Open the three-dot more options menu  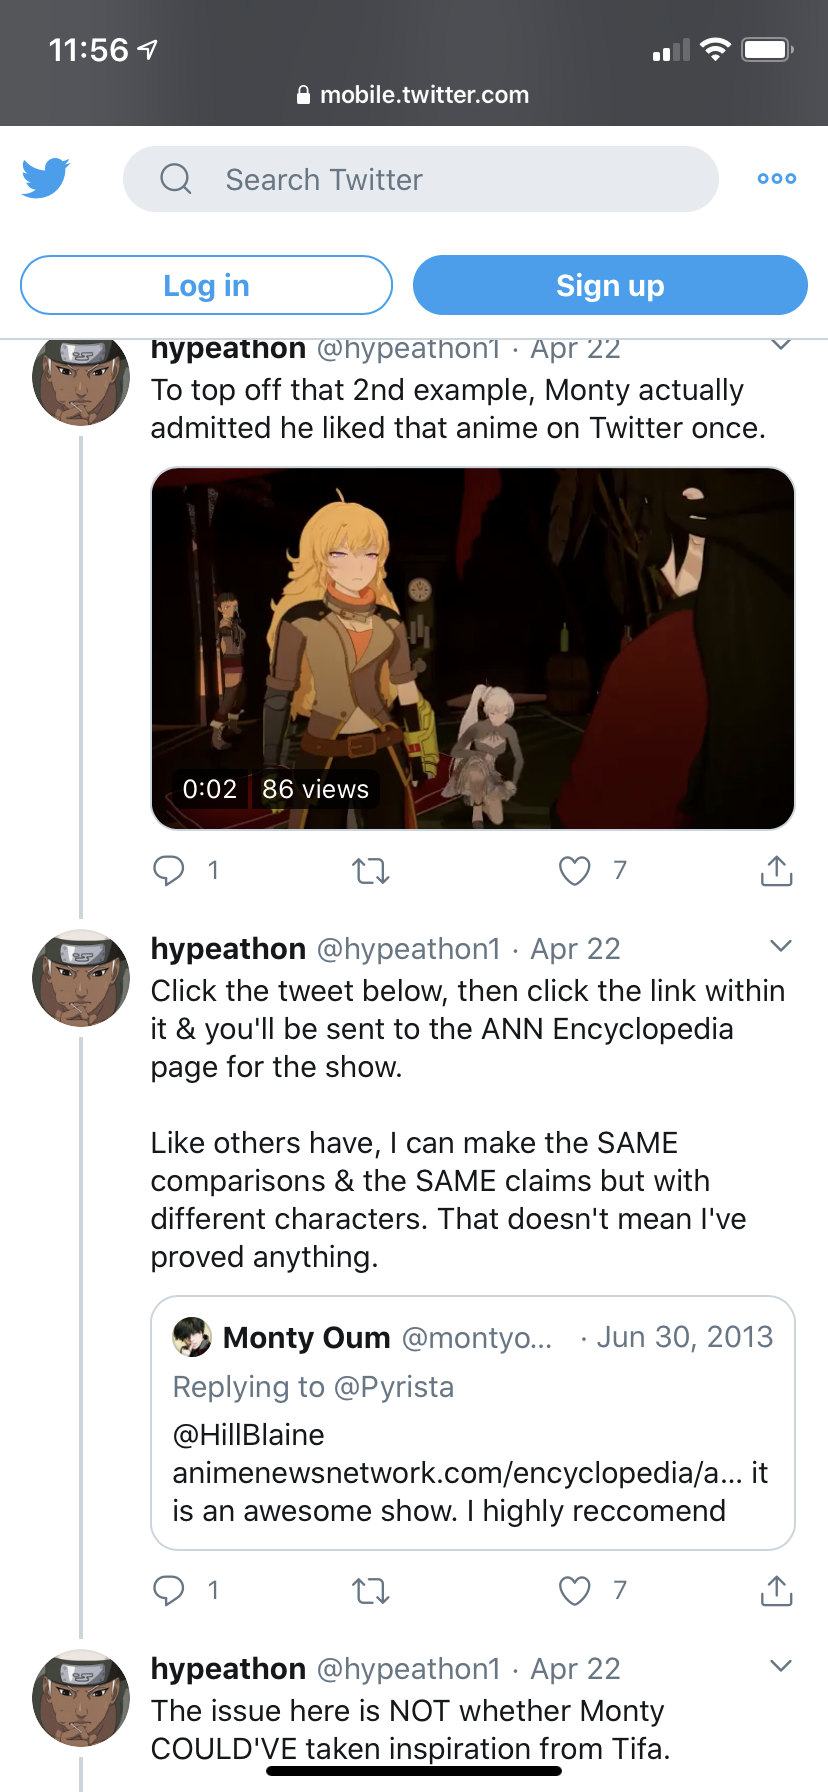(x=777, y=179)
